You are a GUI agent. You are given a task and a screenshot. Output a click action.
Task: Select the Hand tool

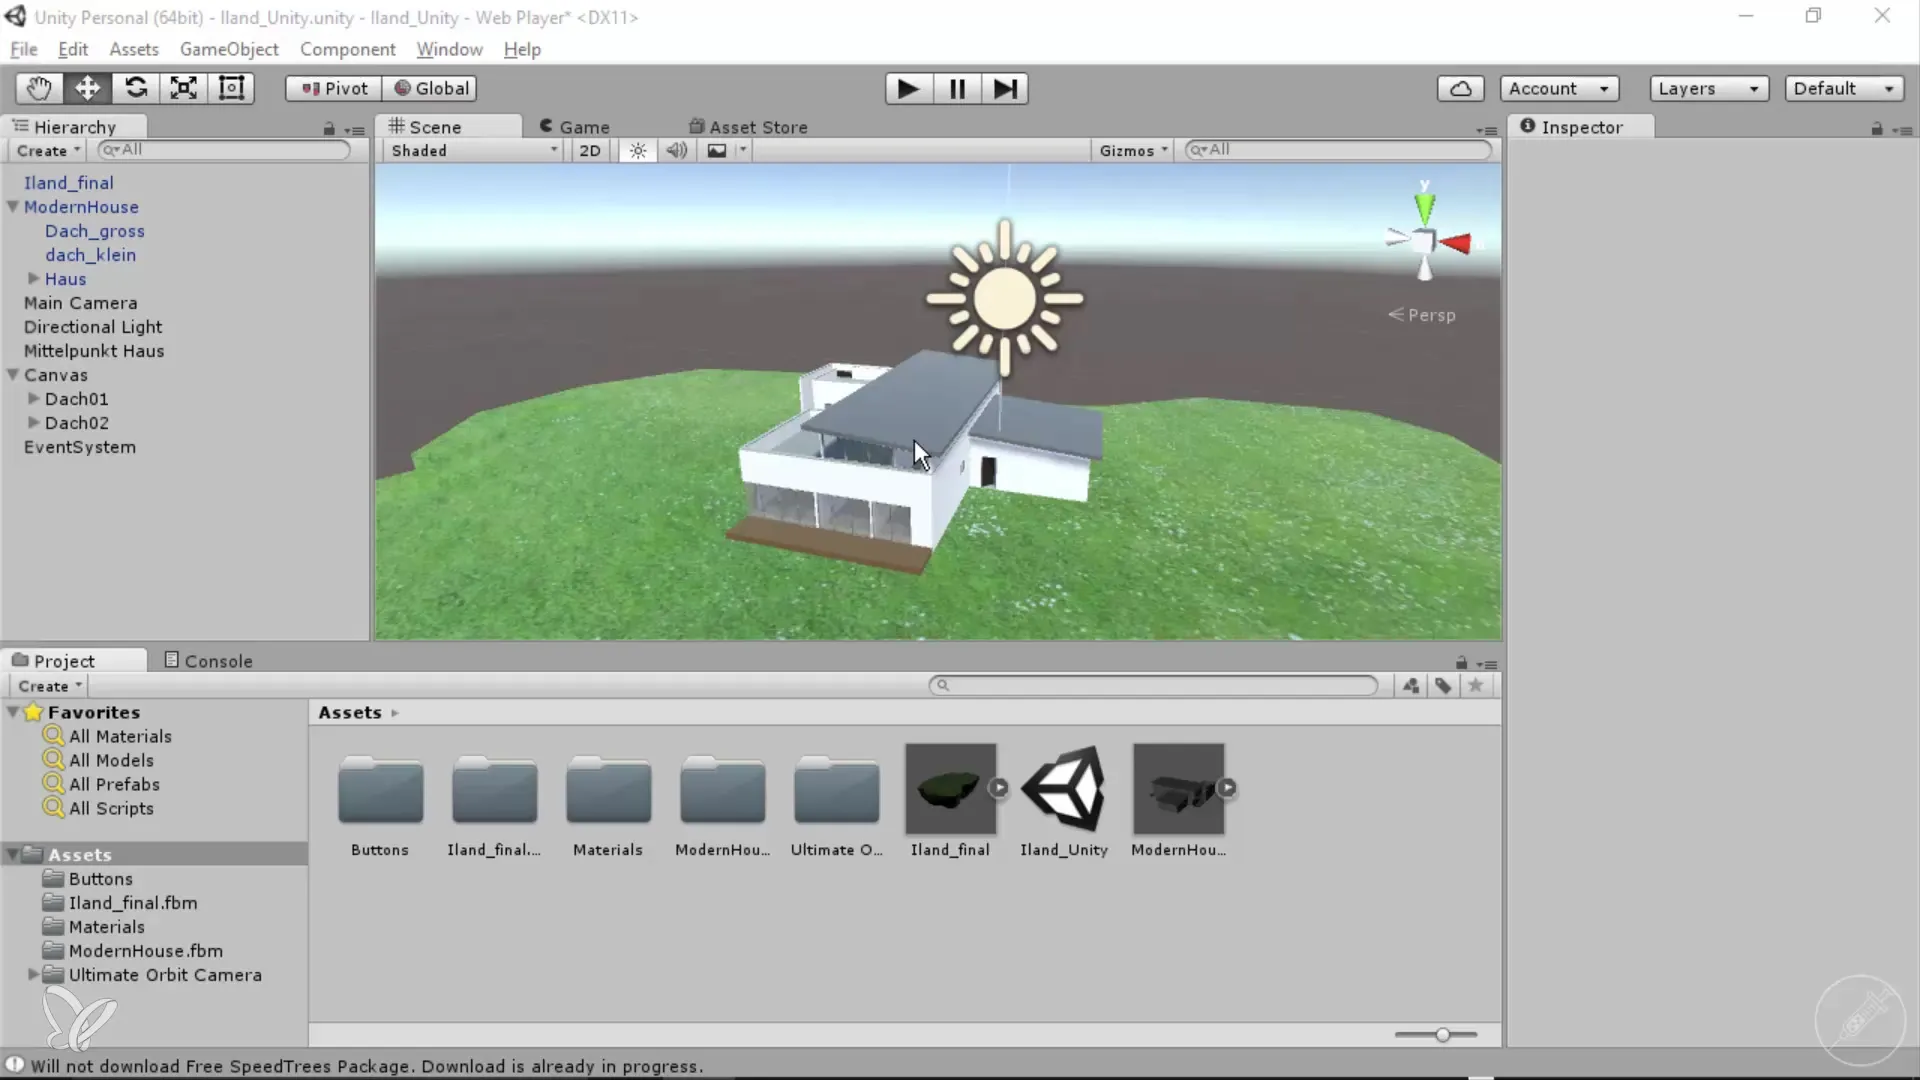(39, 88)
